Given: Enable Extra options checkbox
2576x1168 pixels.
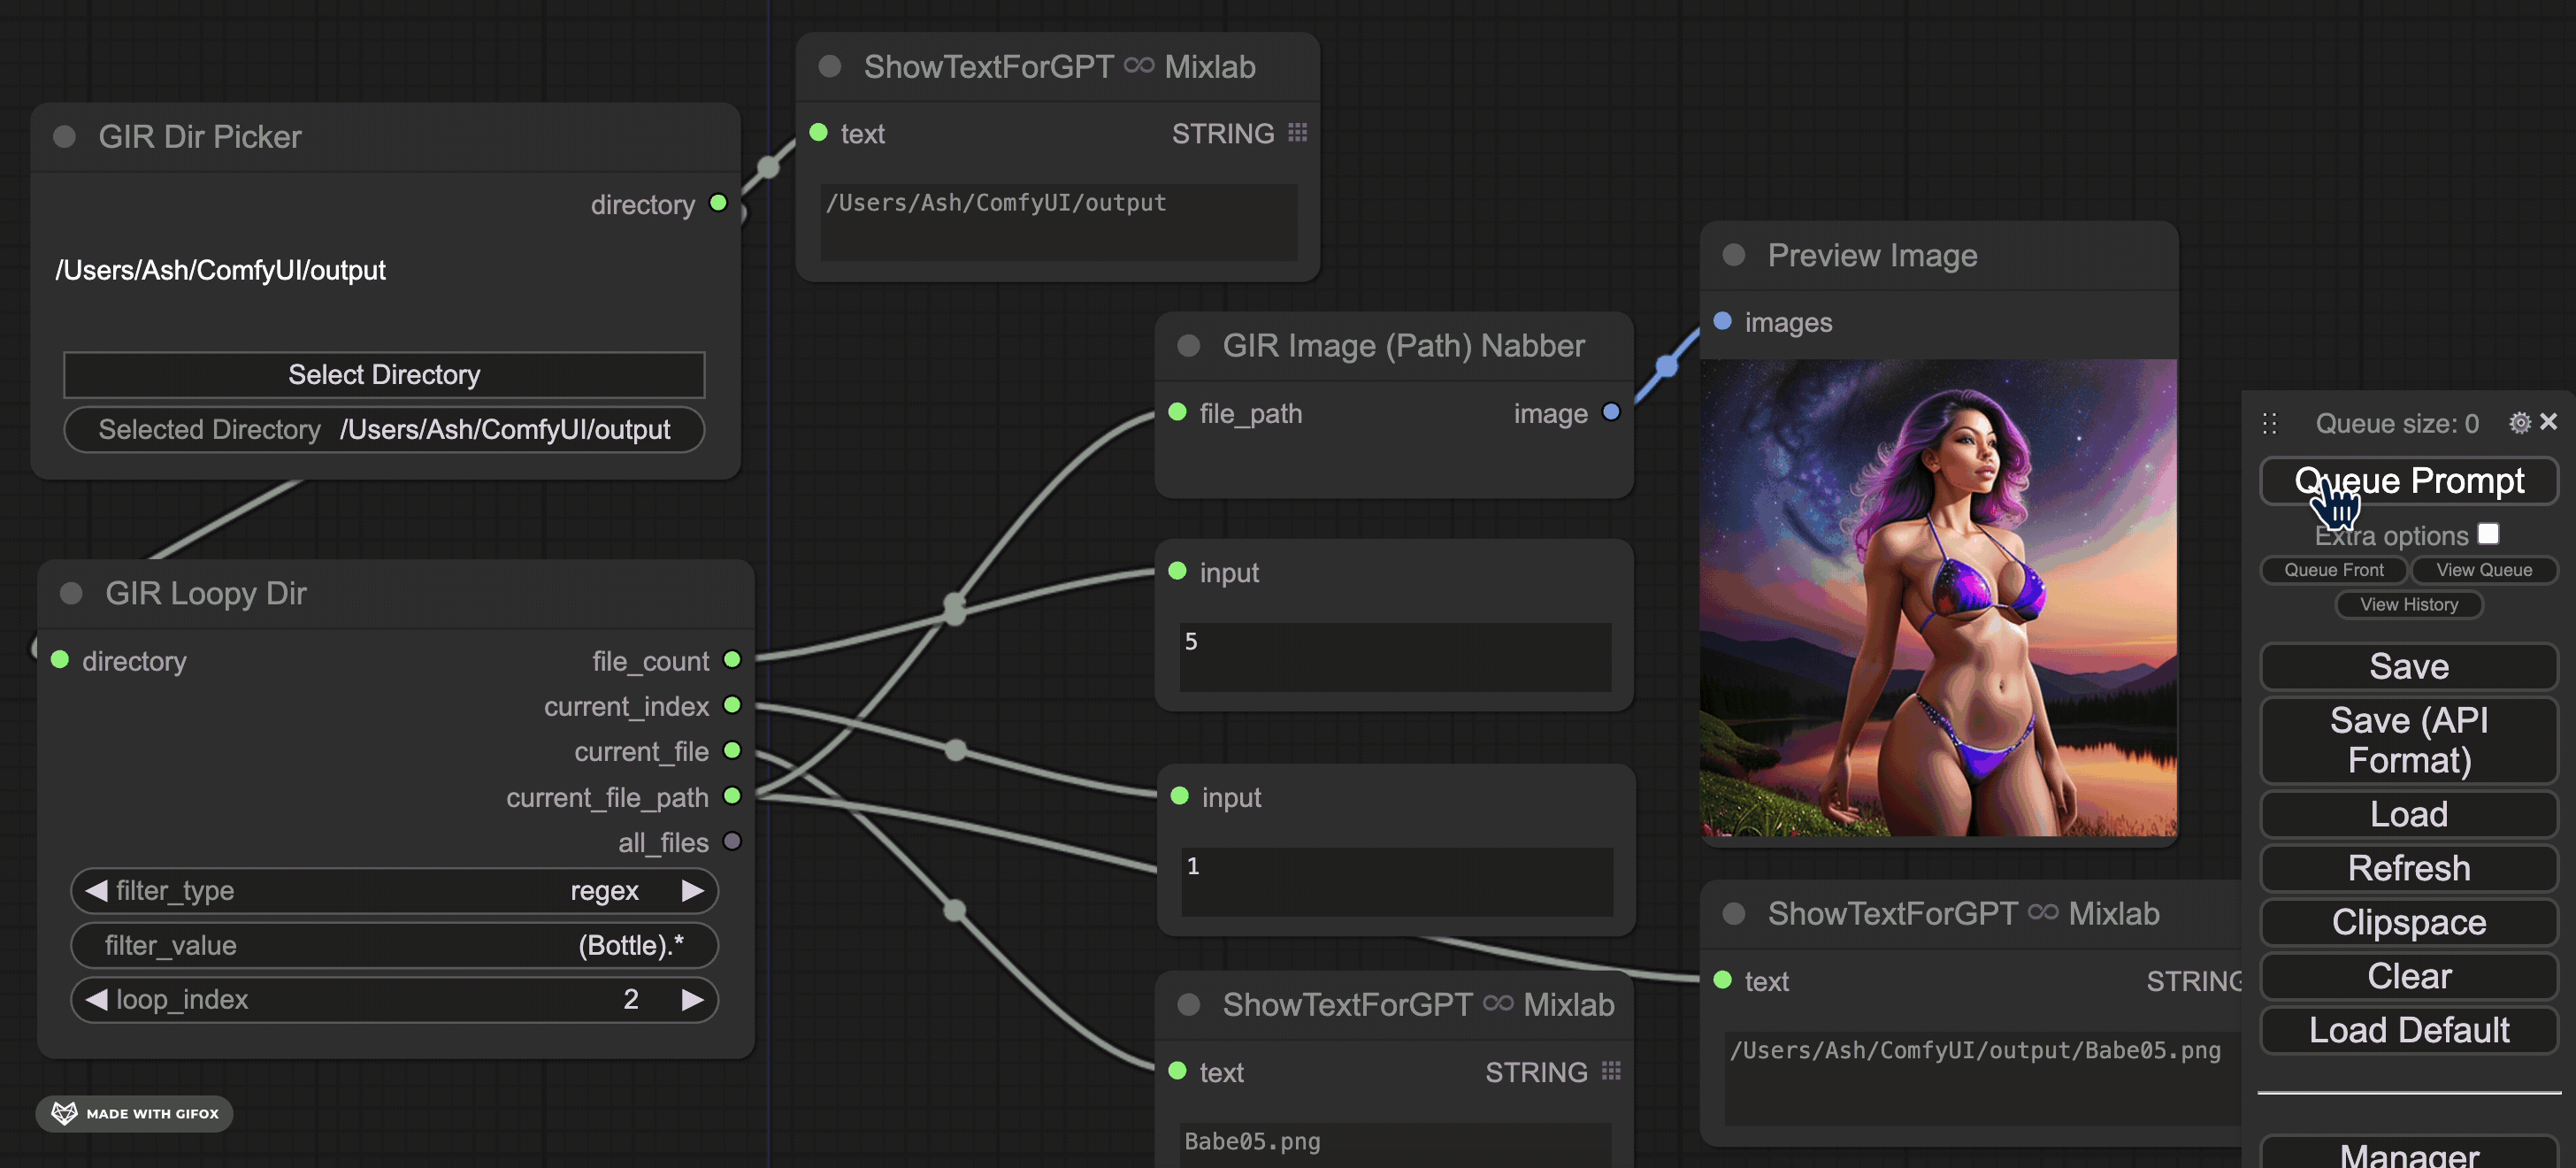Looking at the screenshot, I should click(x=2489, y=531).
